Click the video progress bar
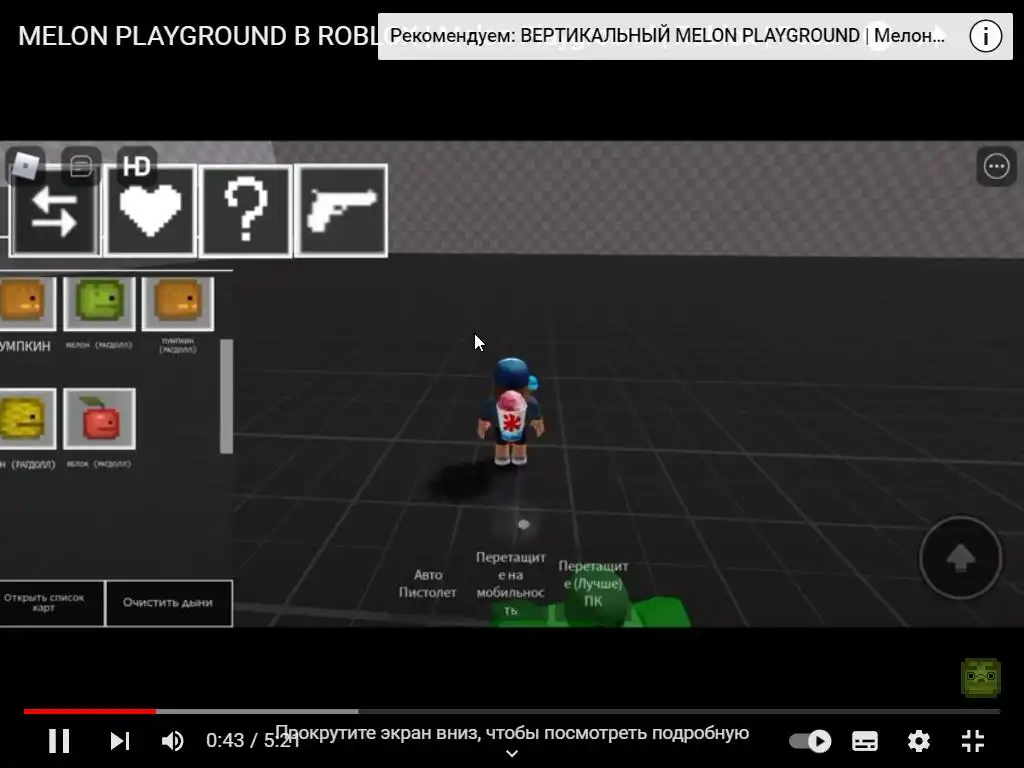The width and height of the screenshot is (1024, 768). (x=511, y=711)
